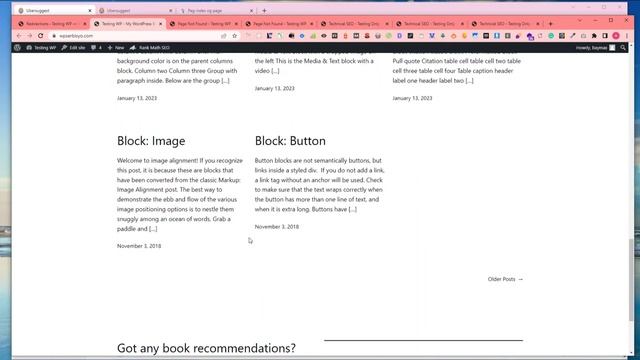Click the admin bar search magnifier

coord(623,48)
